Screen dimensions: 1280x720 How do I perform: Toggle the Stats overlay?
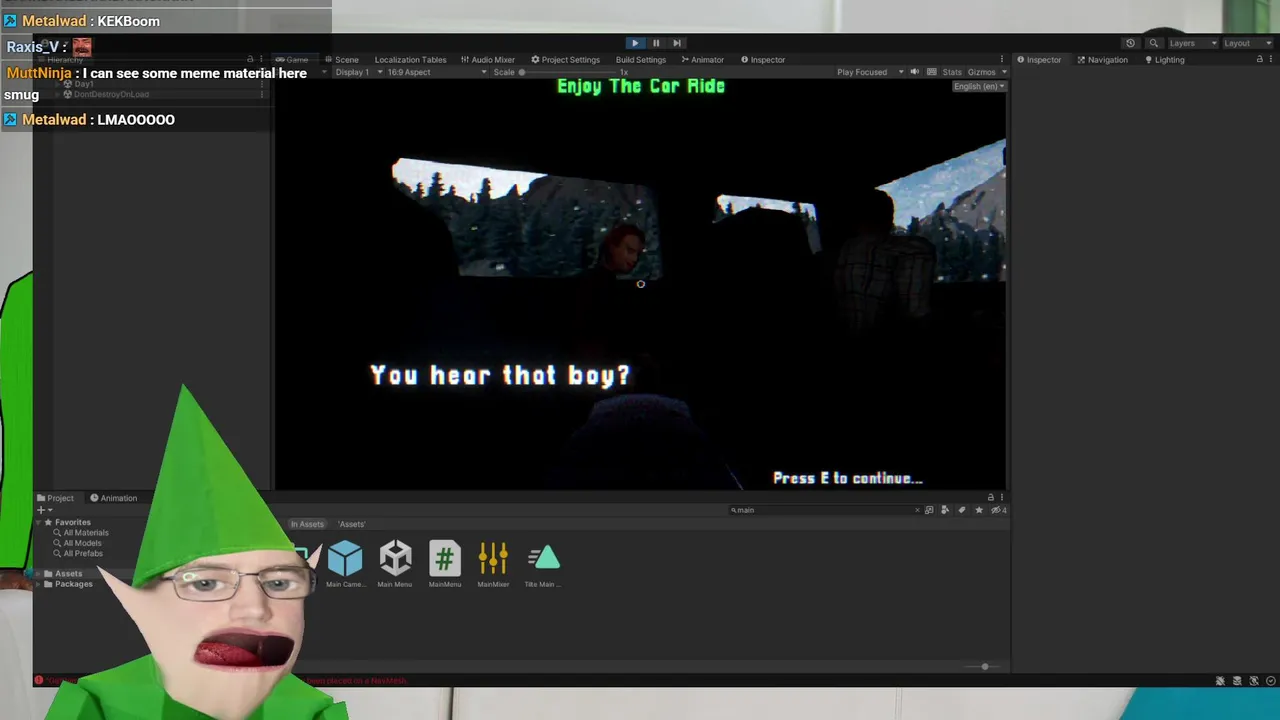click(x=951, y=72)
